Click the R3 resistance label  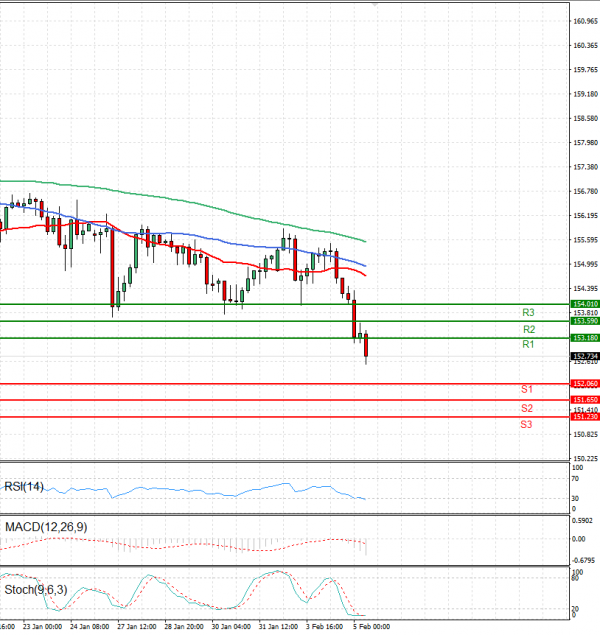pos(528,312)
